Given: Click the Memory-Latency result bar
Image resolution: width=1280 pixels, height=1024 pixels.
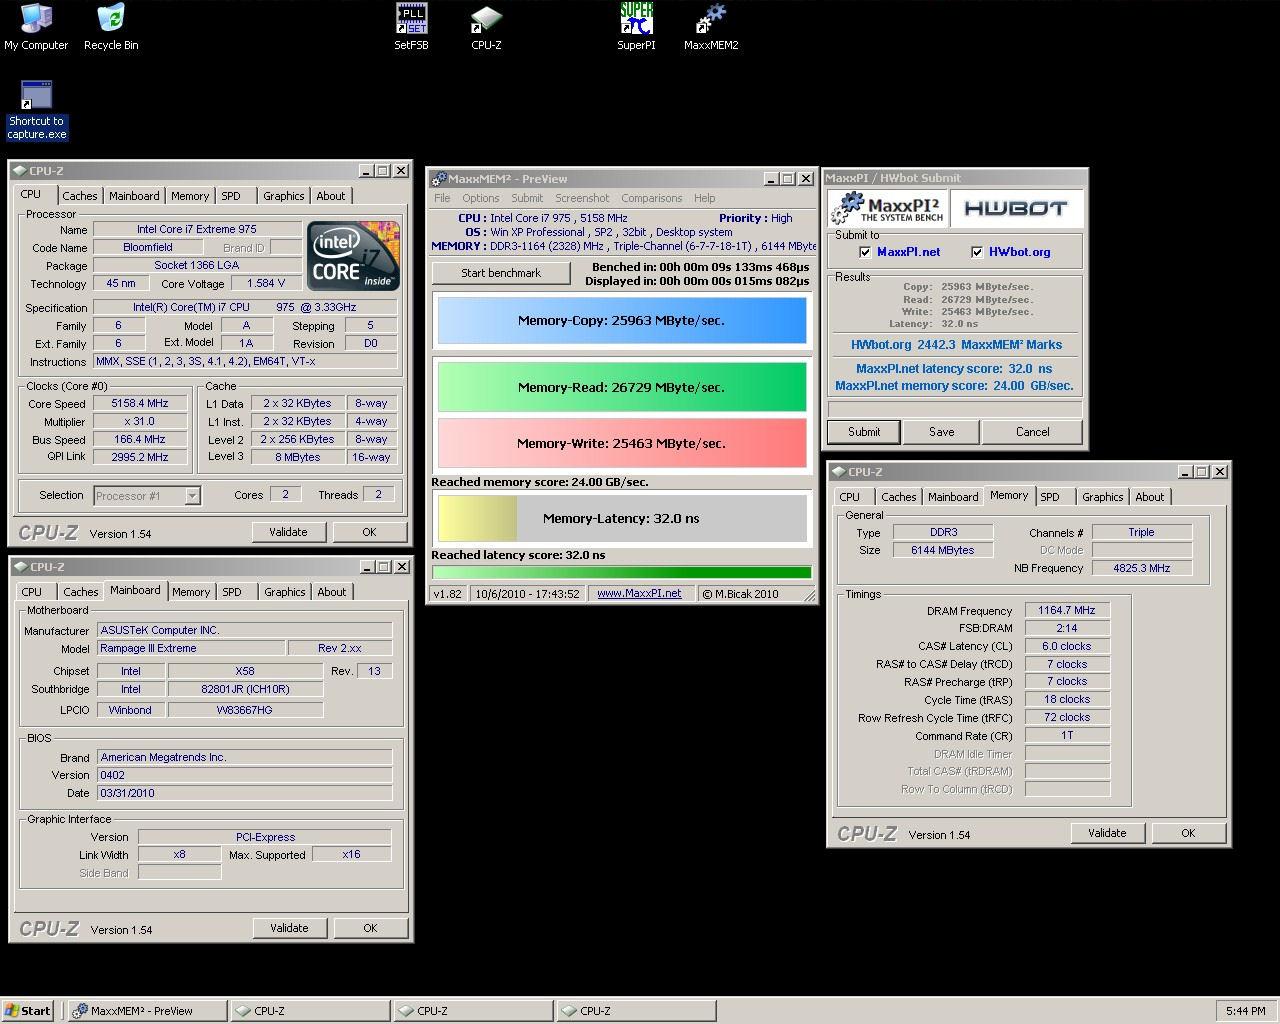Looking at the screenshot, I should coord(621,518).
